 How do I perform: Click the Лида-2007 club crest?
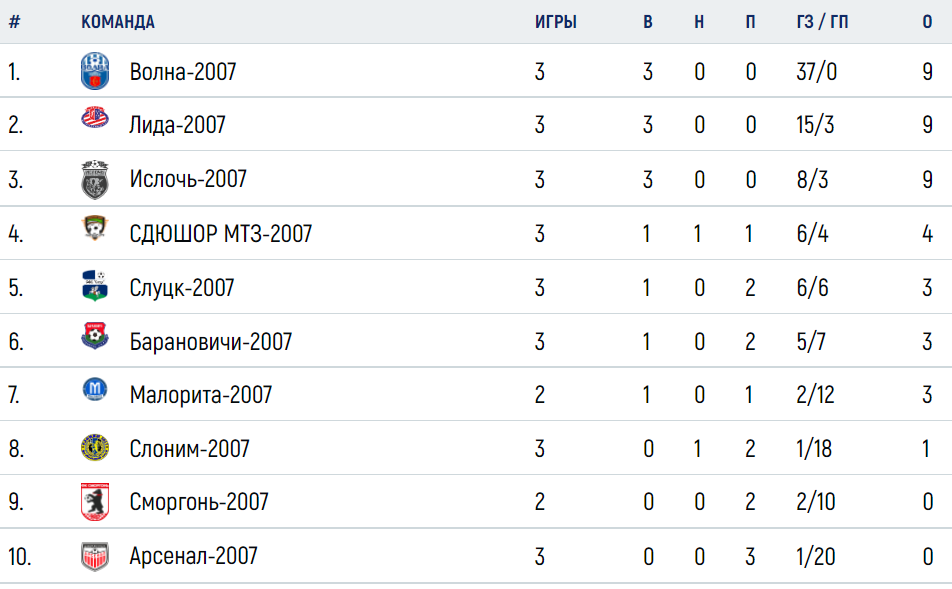click(95, 117)
